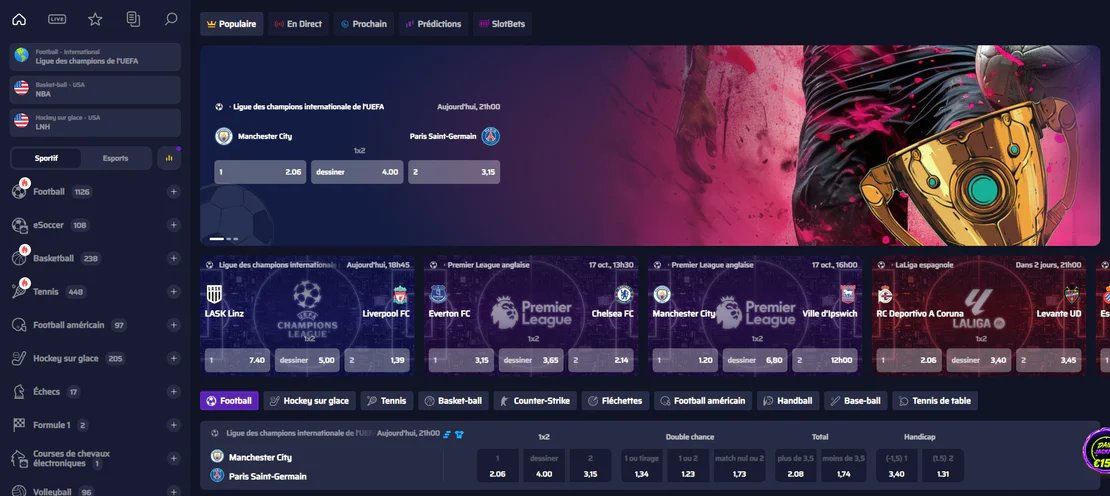Open favorites star icon

tap(95, 19)
